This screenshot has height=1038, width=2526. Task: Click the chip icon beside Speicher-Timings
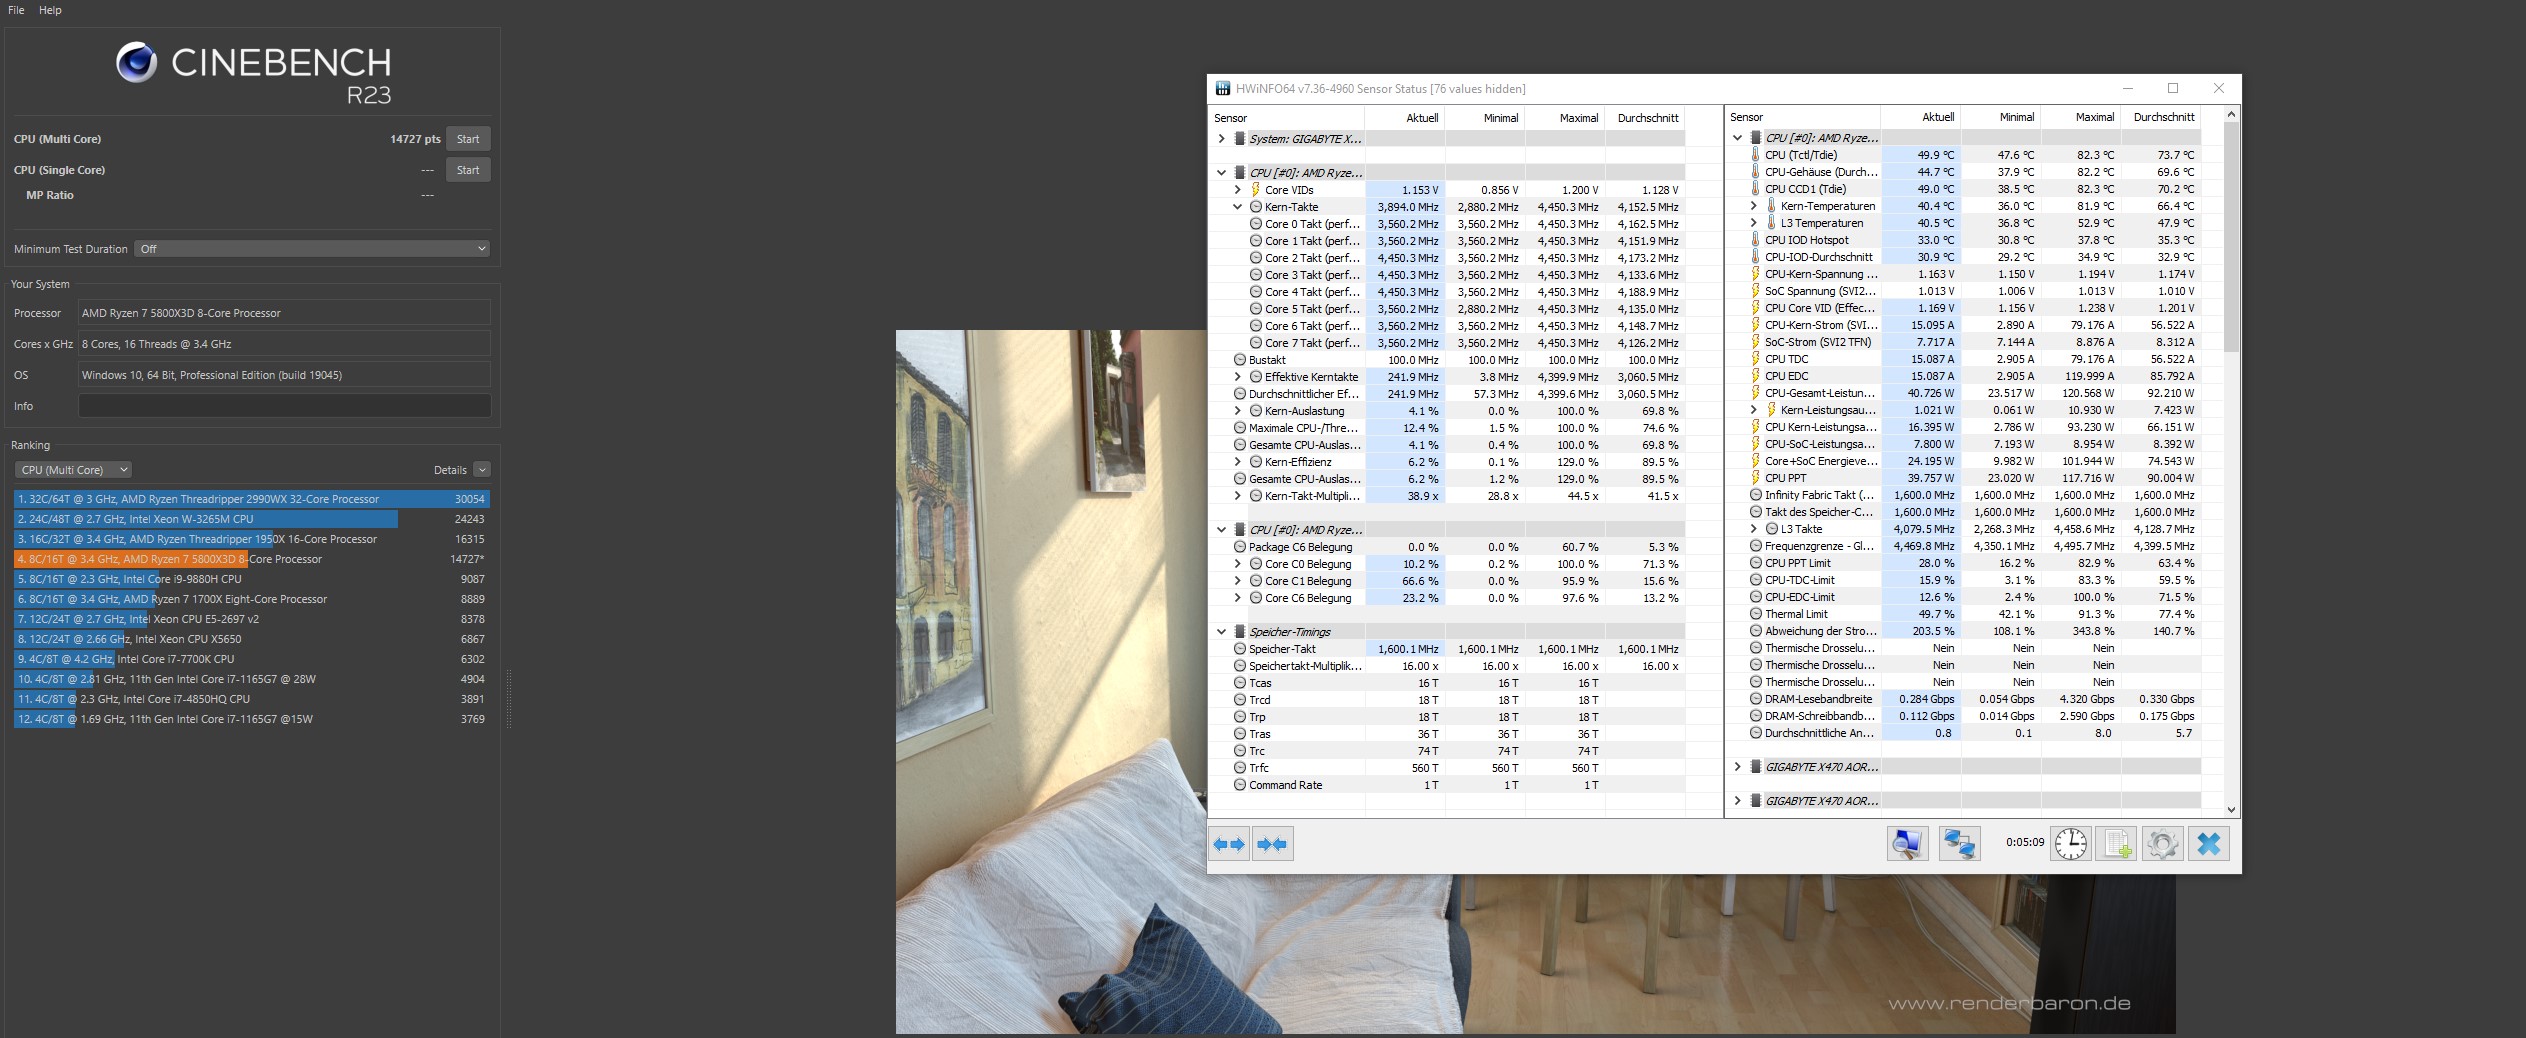tap(1240, 632)
